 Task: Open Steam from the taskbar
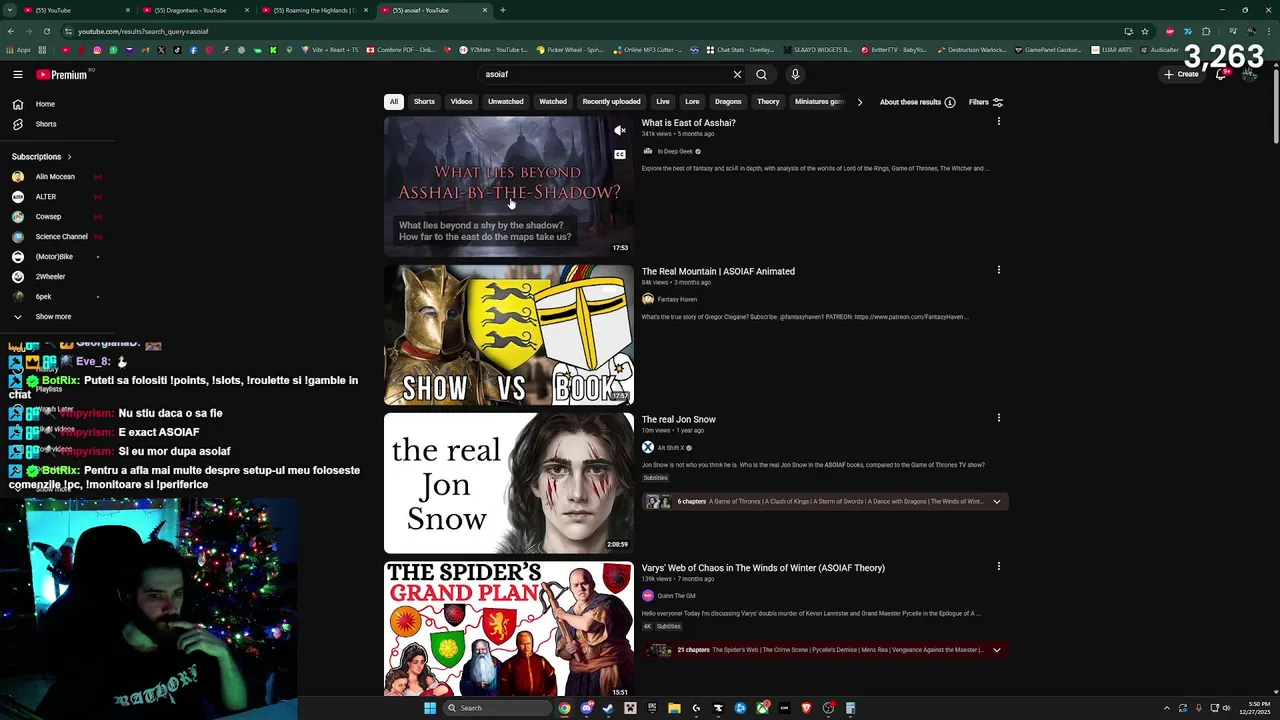608,708
